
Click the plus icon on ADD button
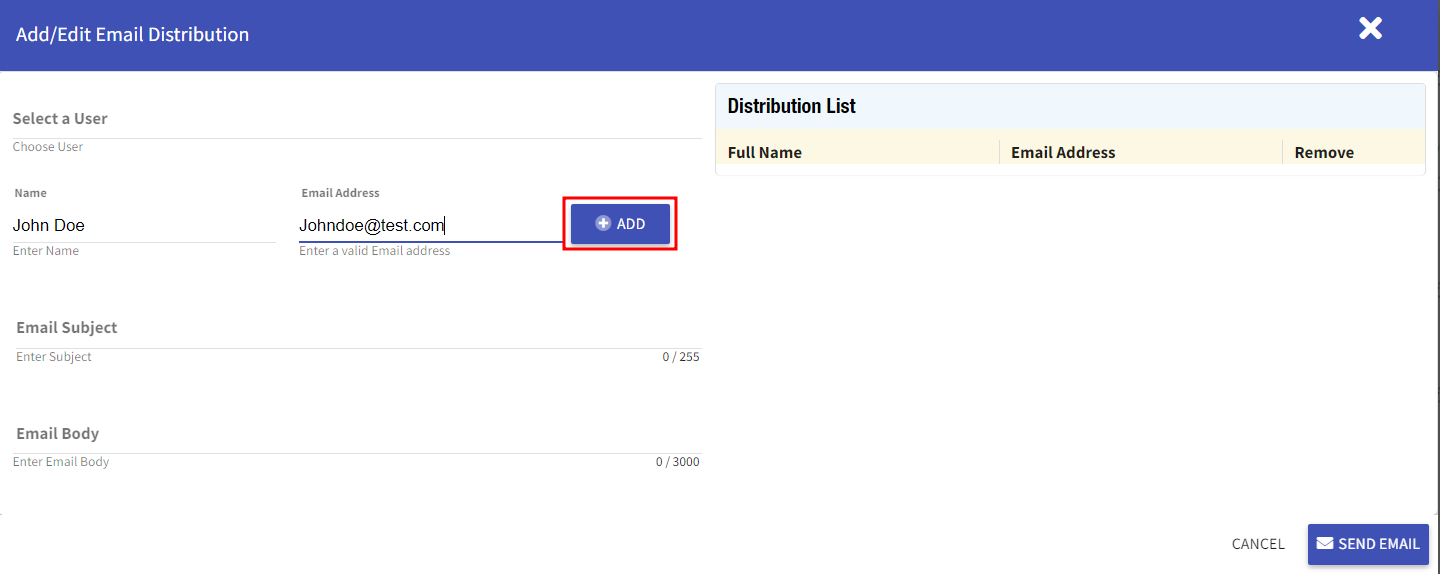pyautogui.click(x=603, y=224)
